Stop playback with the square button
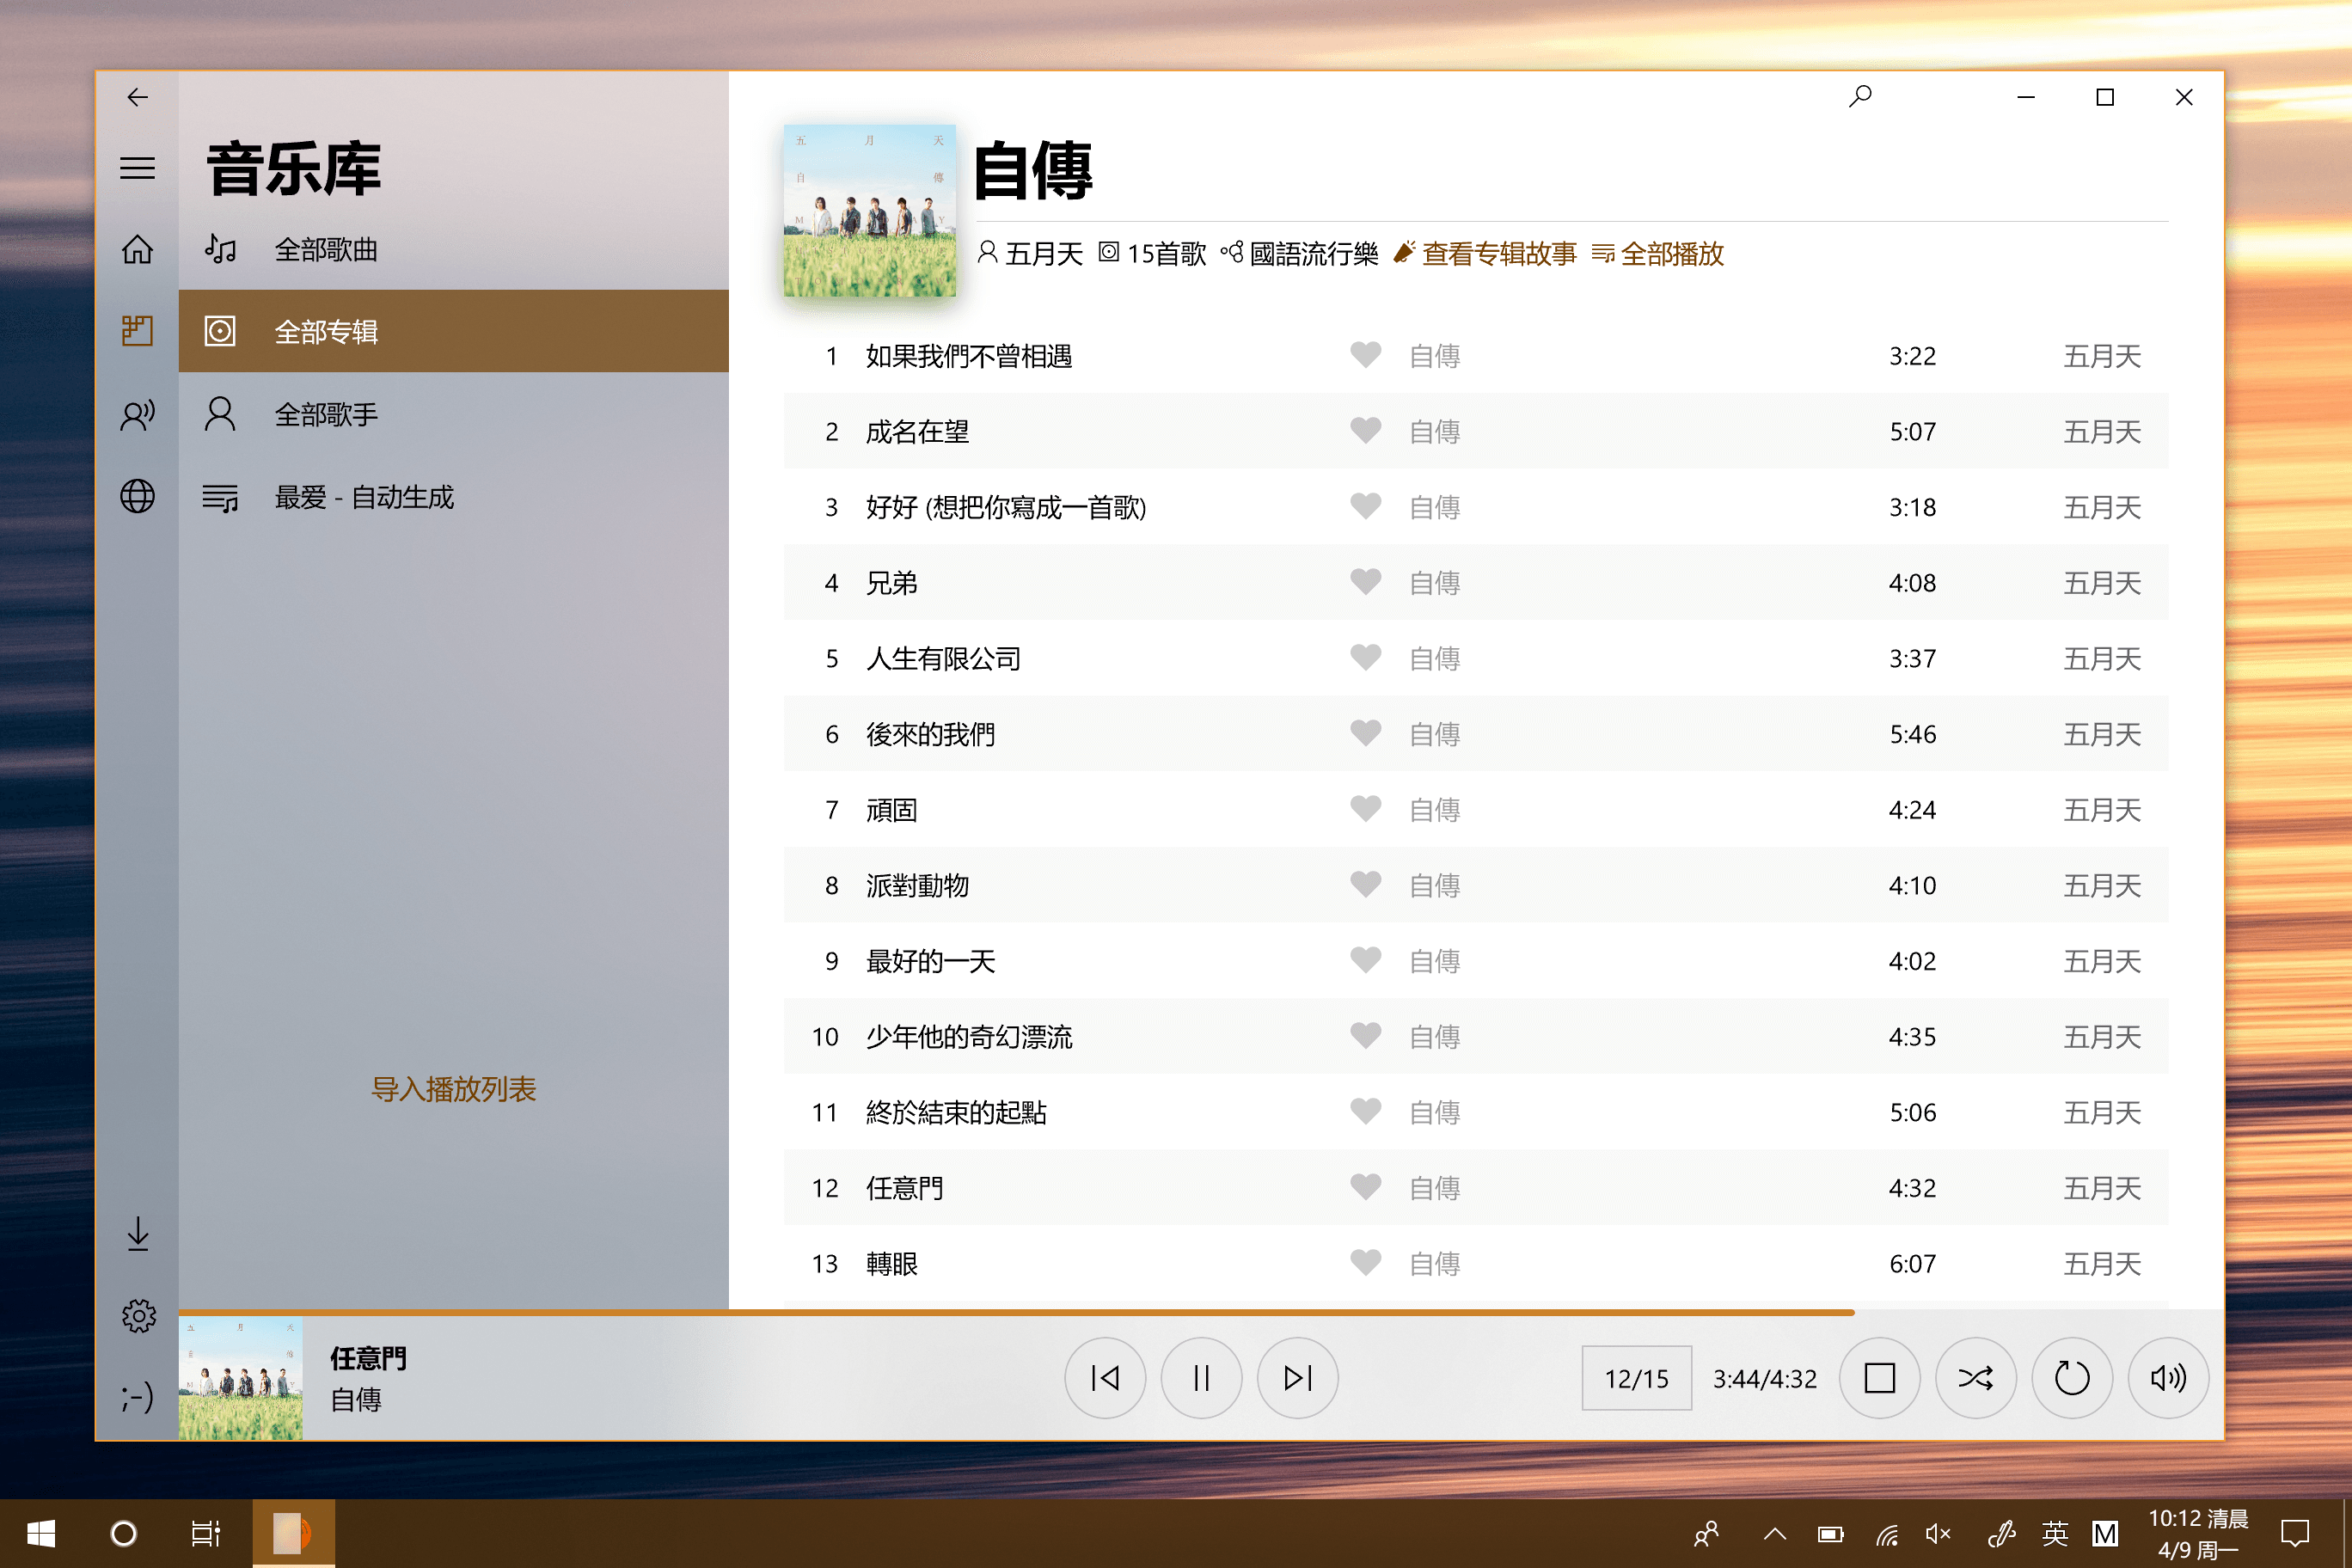This screenshot has height=1568, width=2352. 1880,1378
